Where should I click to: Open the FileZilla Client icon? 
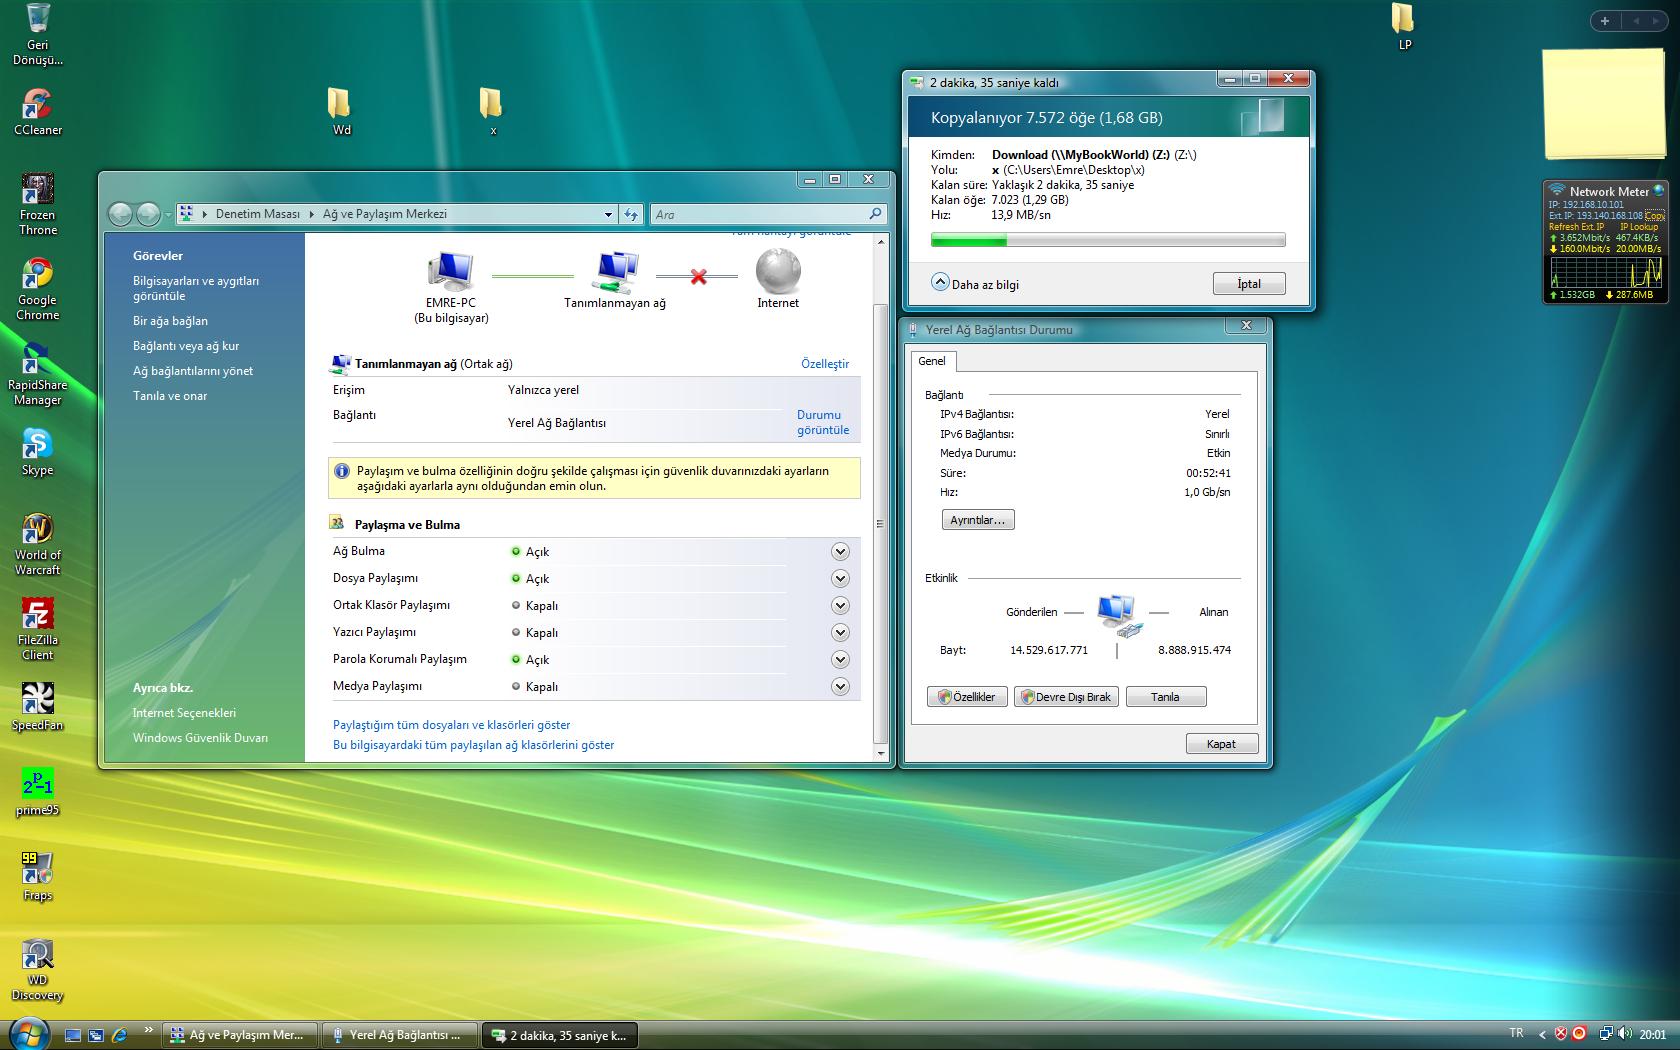point(37,630)
